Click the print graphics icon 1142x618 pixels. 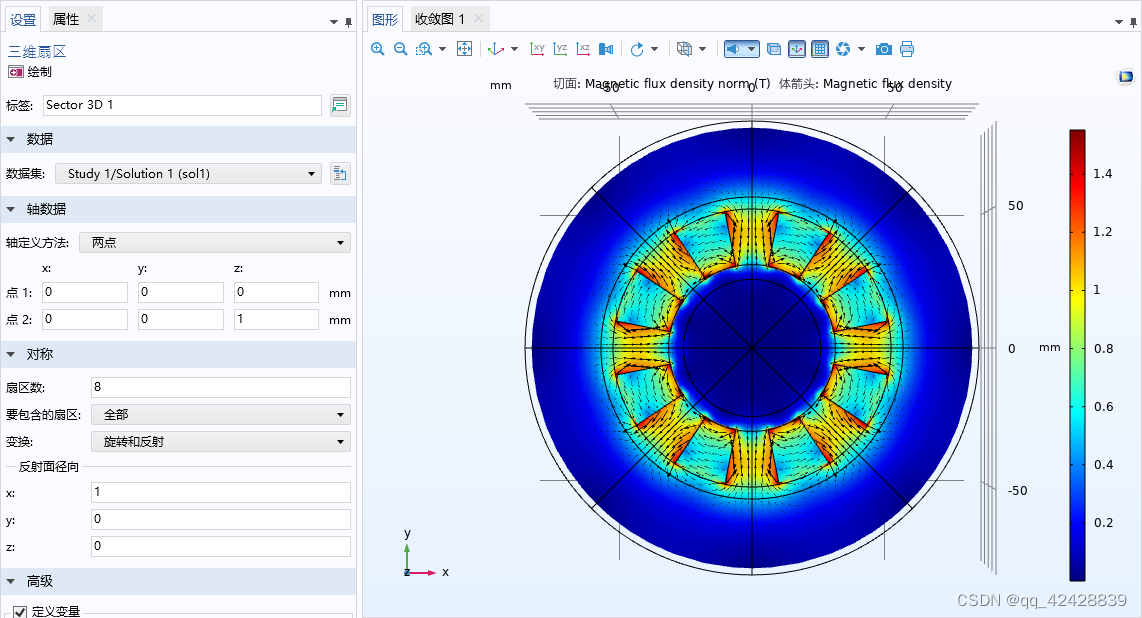907,49
